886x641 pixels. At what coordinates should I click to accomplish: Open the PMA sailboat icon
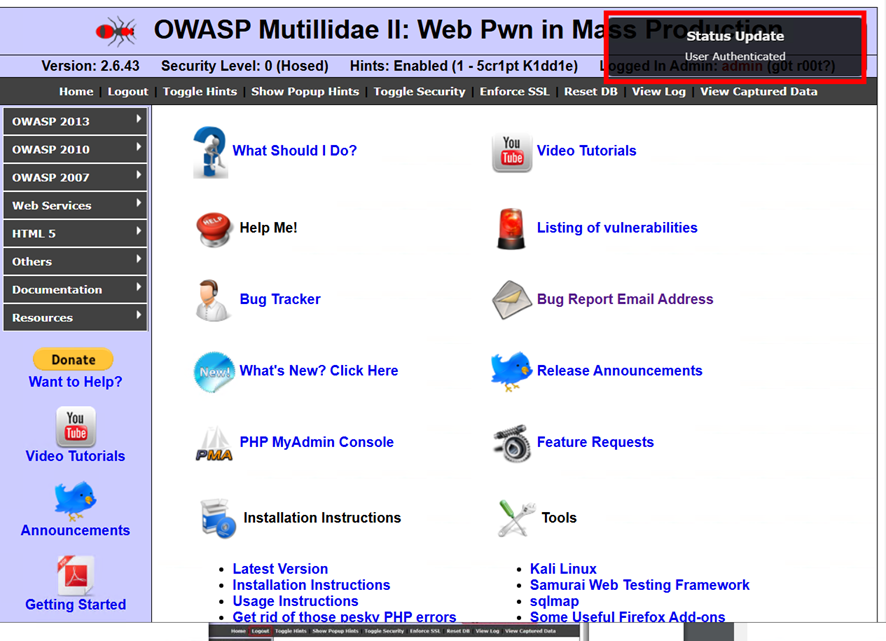click(x=214, y=444)
